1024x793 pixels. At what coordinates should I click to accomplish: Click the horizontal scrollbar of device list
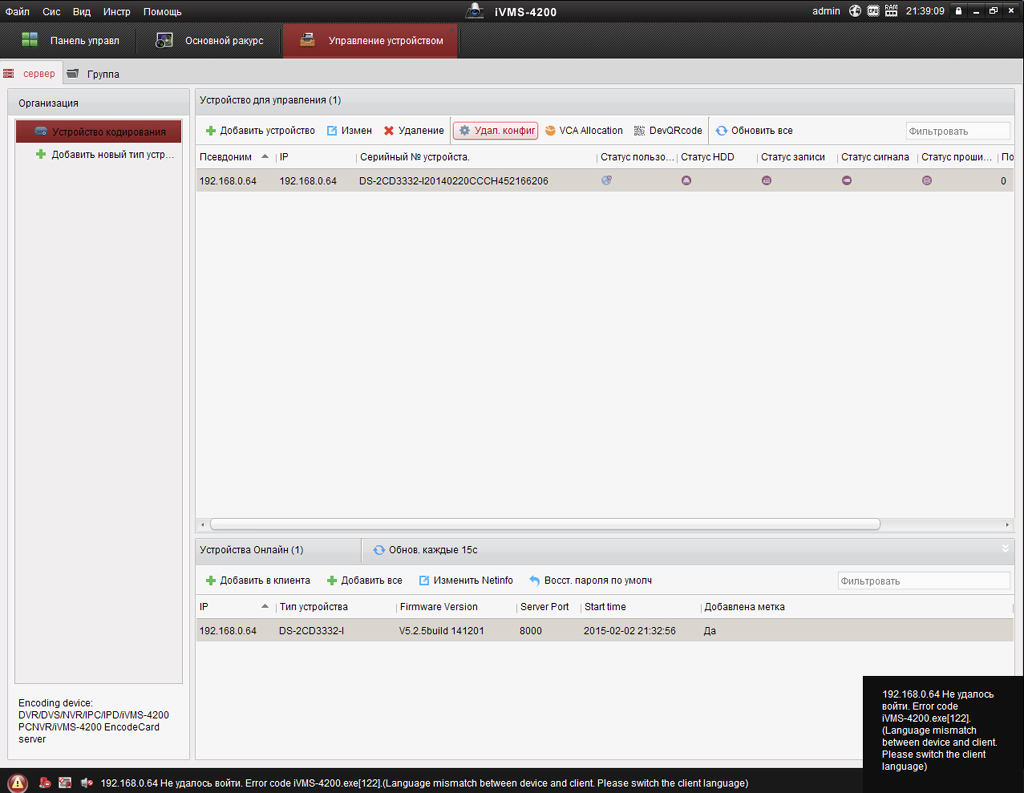click(545, 525)
